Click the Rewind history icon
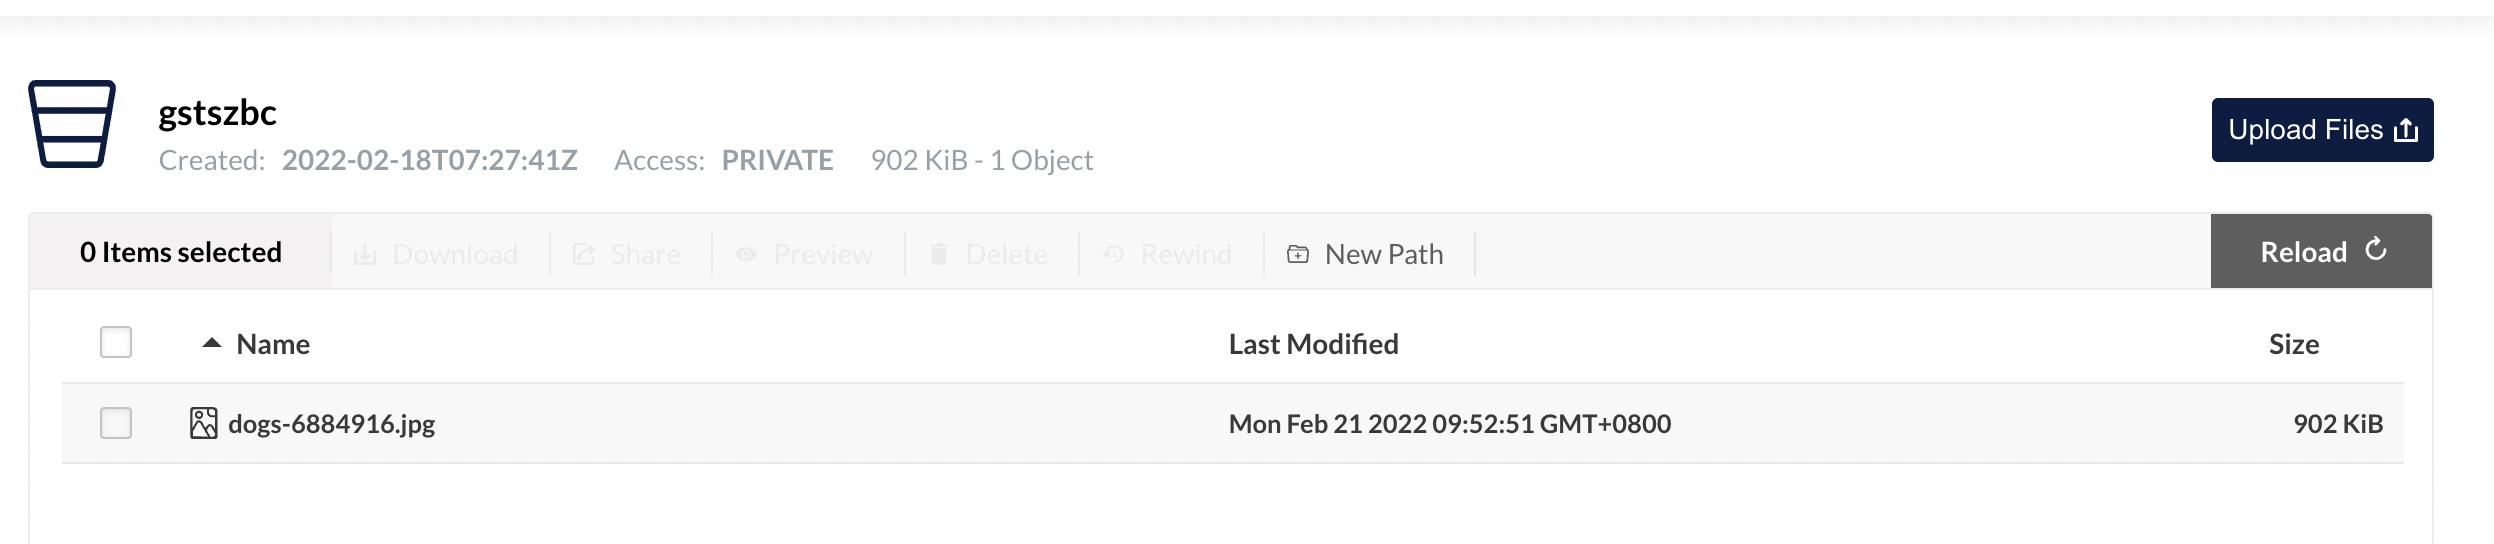Screen dimensions: 2494x544 click(1113, 255)
